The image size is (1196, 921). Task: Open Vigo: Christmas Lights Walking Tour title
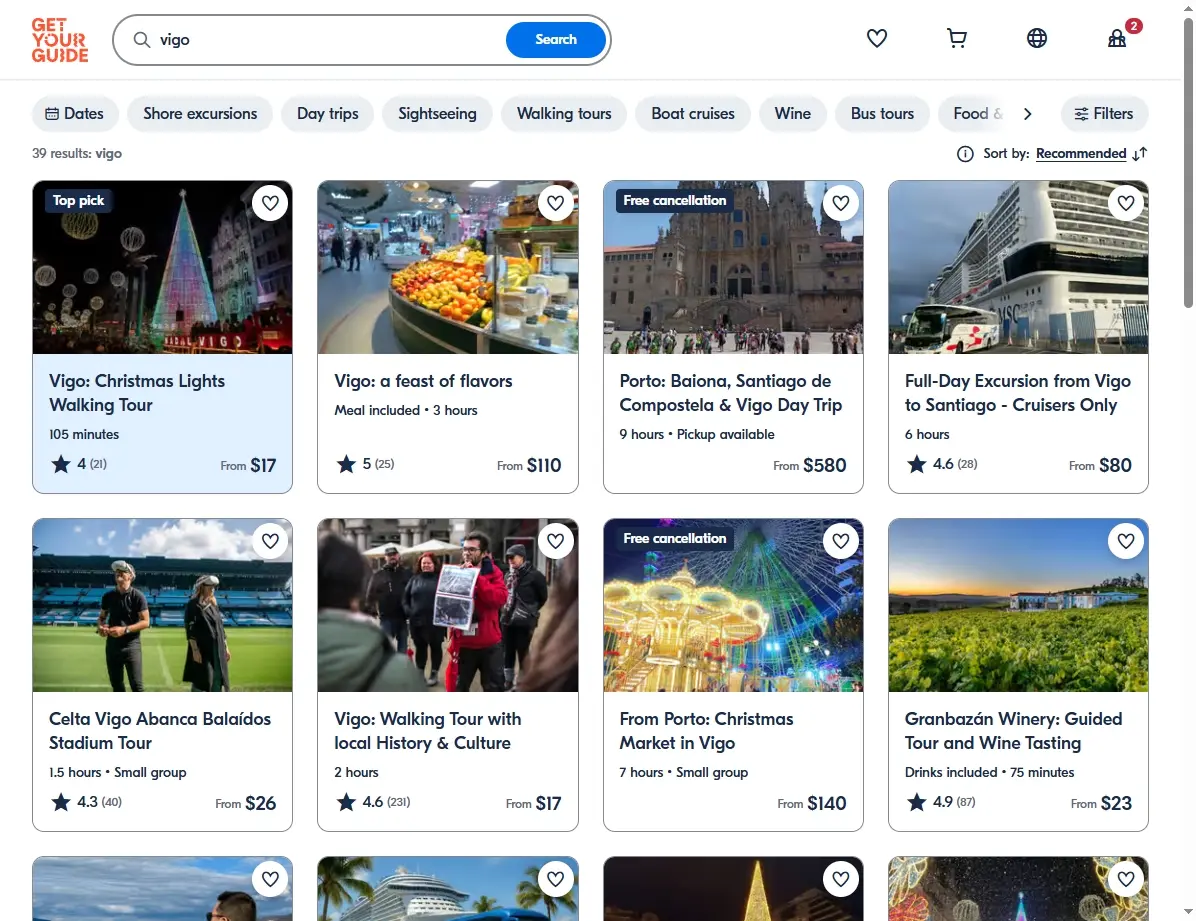[x=137, y=393]
